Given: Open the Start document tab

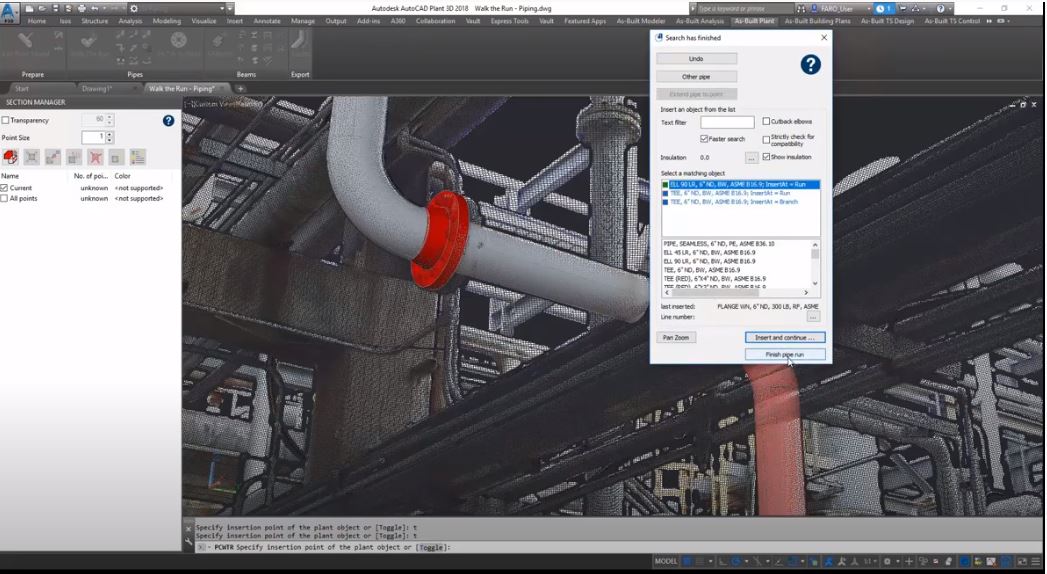Looking at the screenshot, I should [22, 88].
